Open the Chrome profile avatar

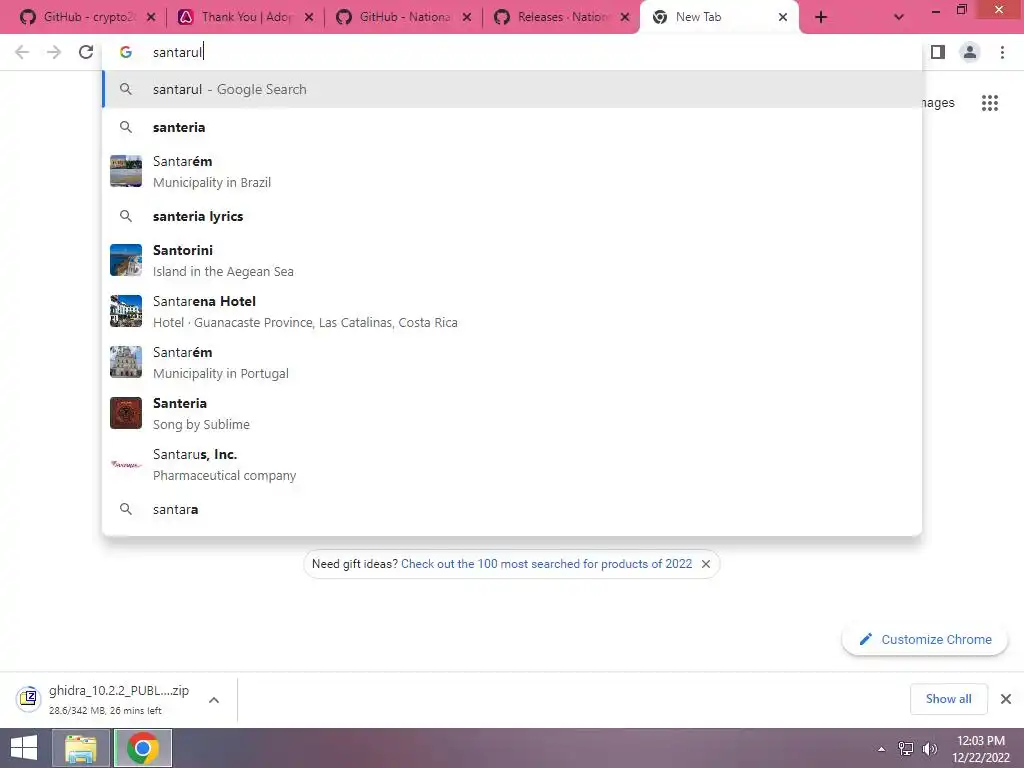970,52
